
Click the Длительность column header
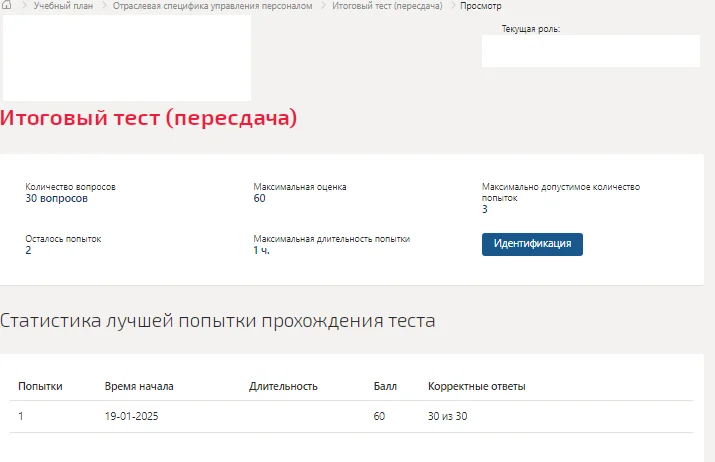tap(283, 386)
